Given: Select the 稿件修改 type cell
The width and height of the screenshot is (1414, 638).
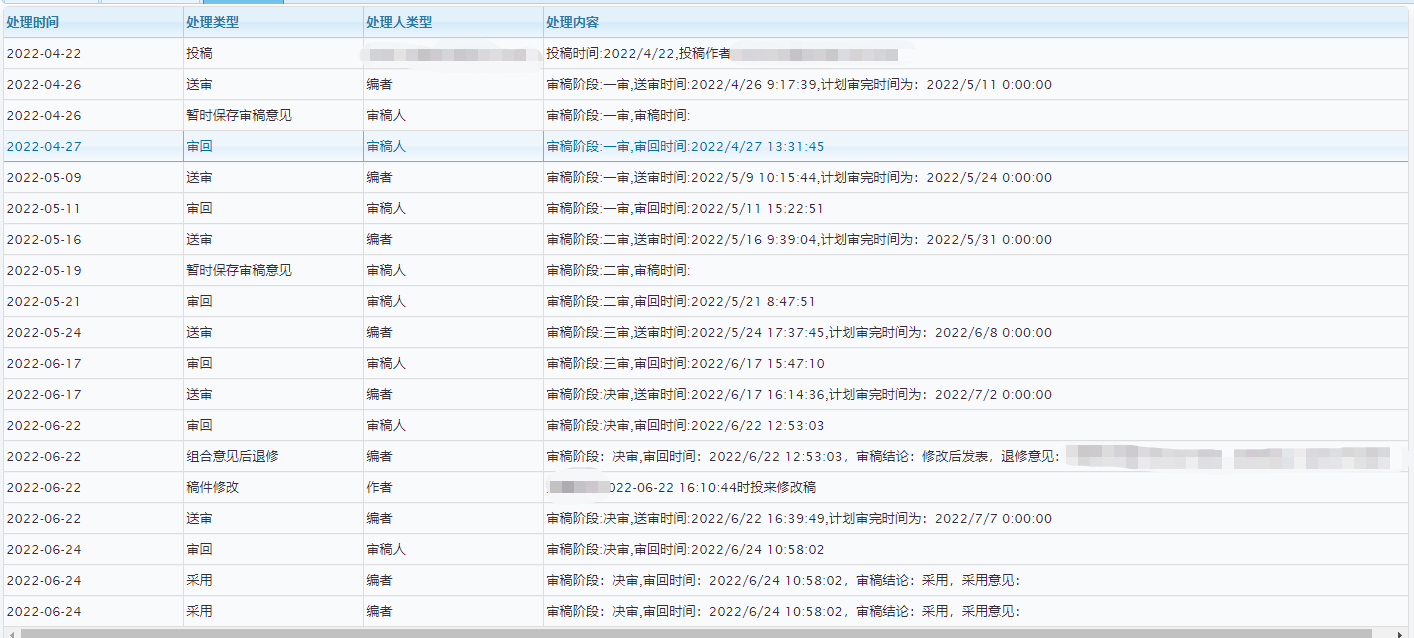Looking at the screenshot, I should pyautogui.click(x=212, y=488).
